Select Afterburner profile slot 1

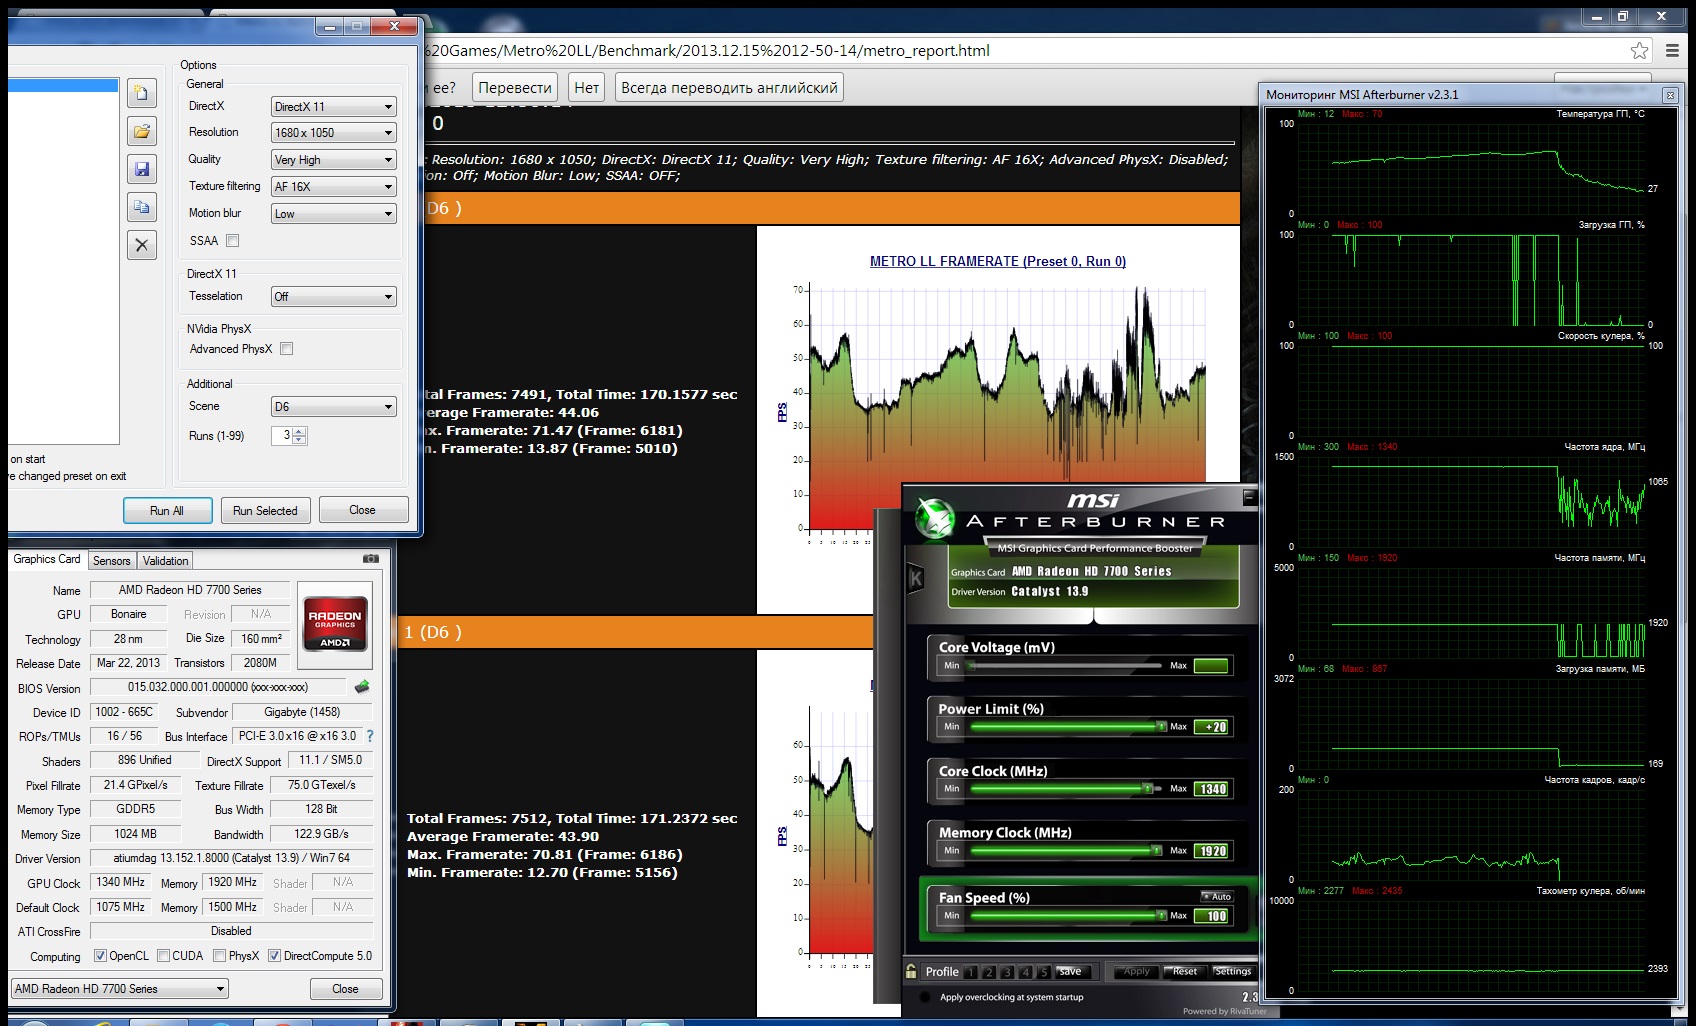coord(969,972)
